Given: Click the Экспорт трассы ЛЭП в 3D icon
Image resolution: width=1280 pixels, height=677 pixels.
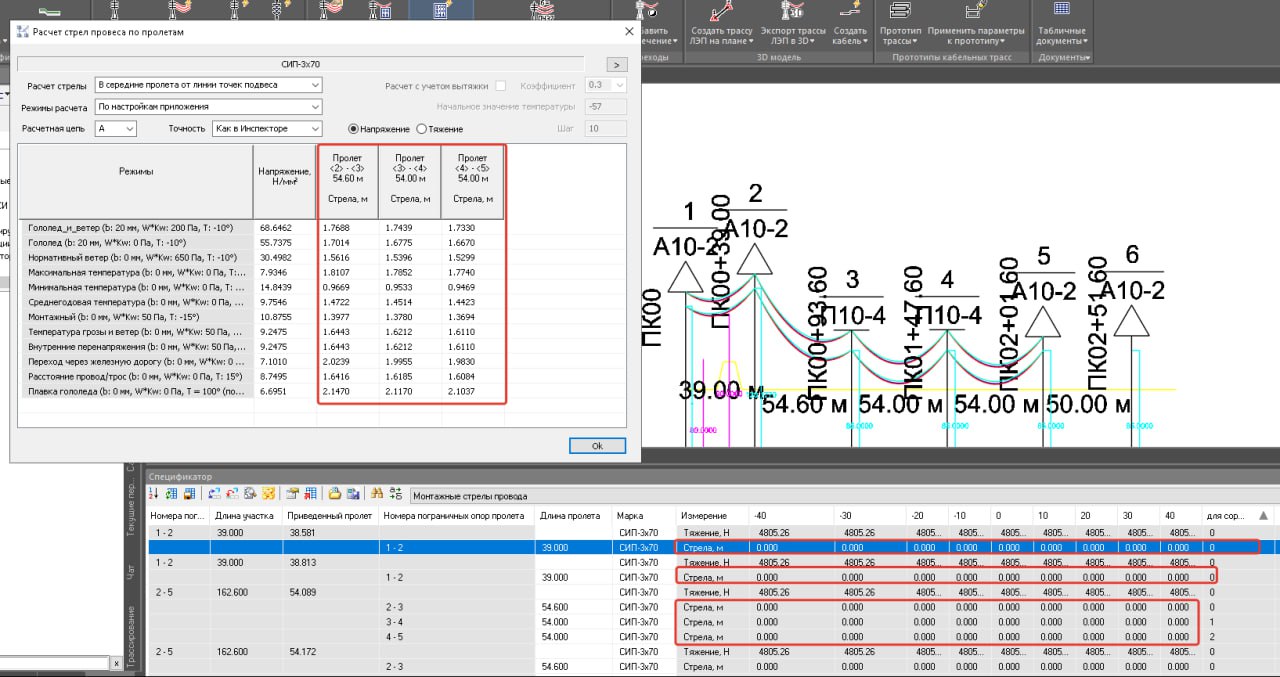Looking at the screenshot, I should tap(786, 11).
